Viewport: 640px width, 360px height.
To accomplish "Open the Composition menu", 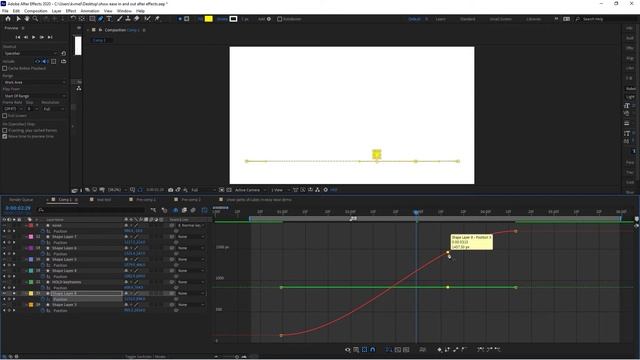I will tap(36, 11).
